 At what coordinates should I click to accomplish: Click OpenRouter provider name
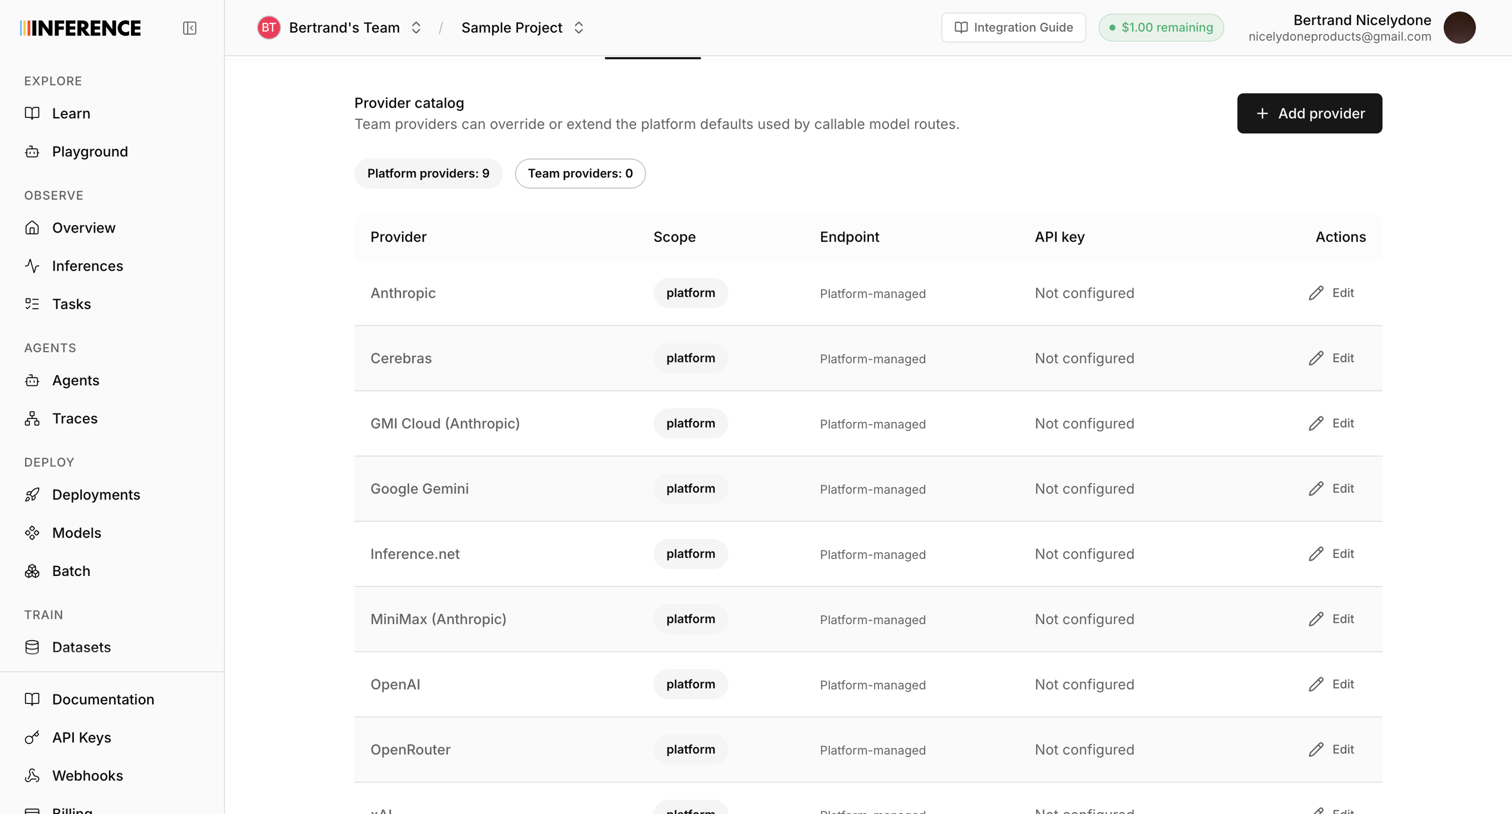410,749
